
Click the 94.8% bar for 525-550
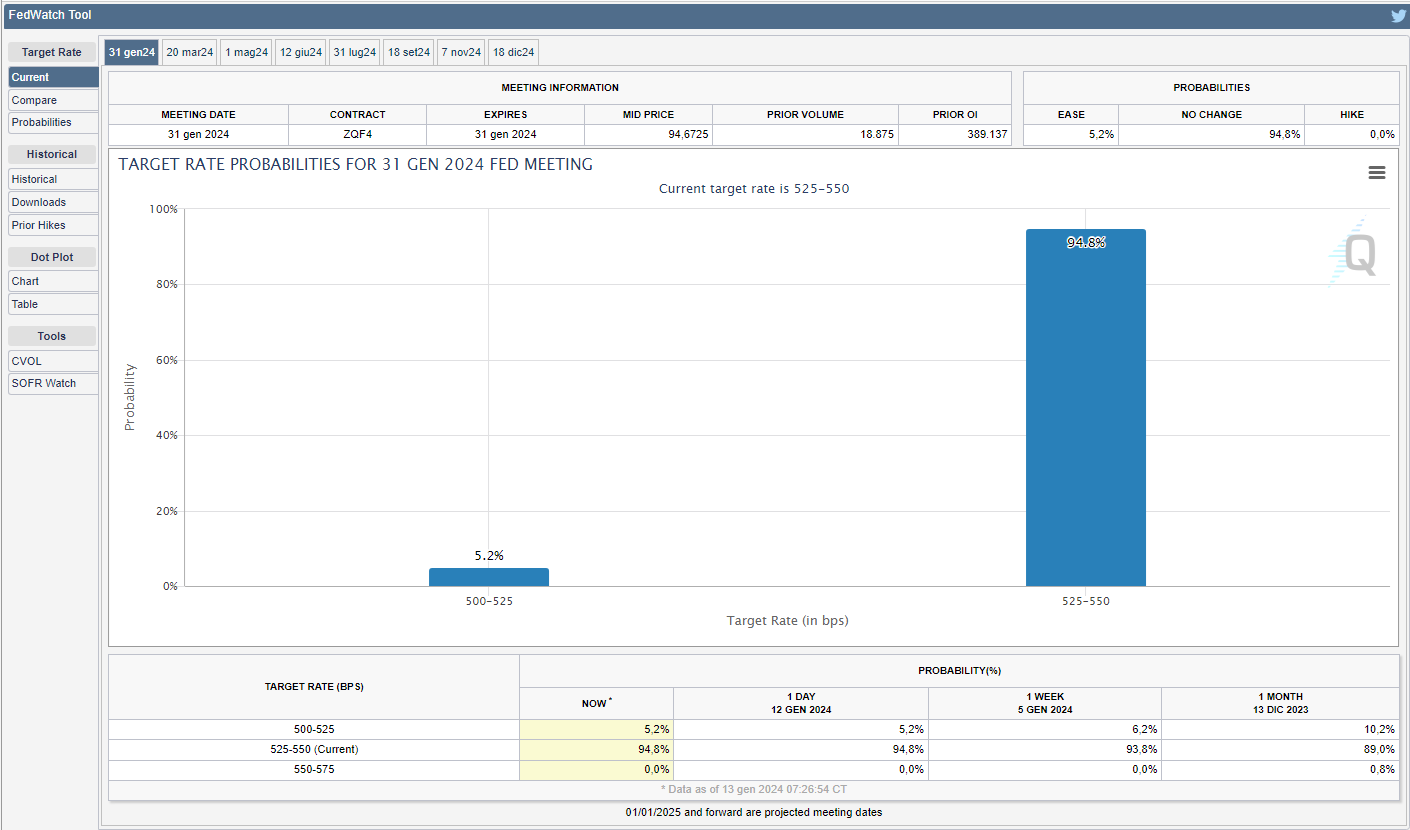1085,410
